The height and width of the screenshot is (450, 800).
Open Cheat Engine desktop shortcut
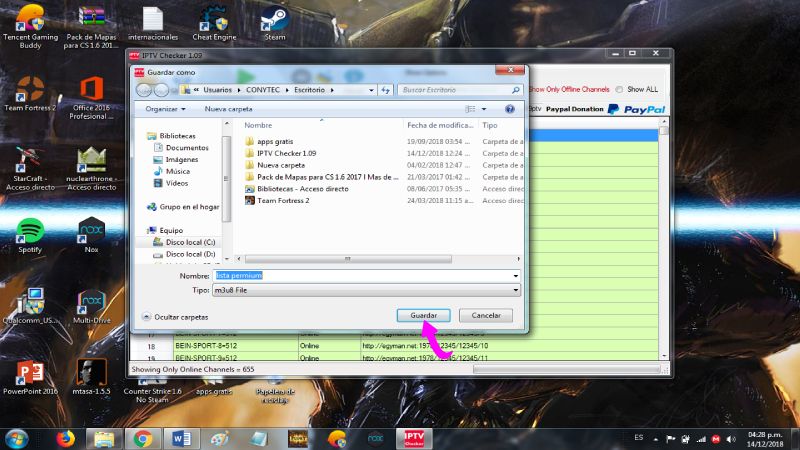tap(214, 24)
